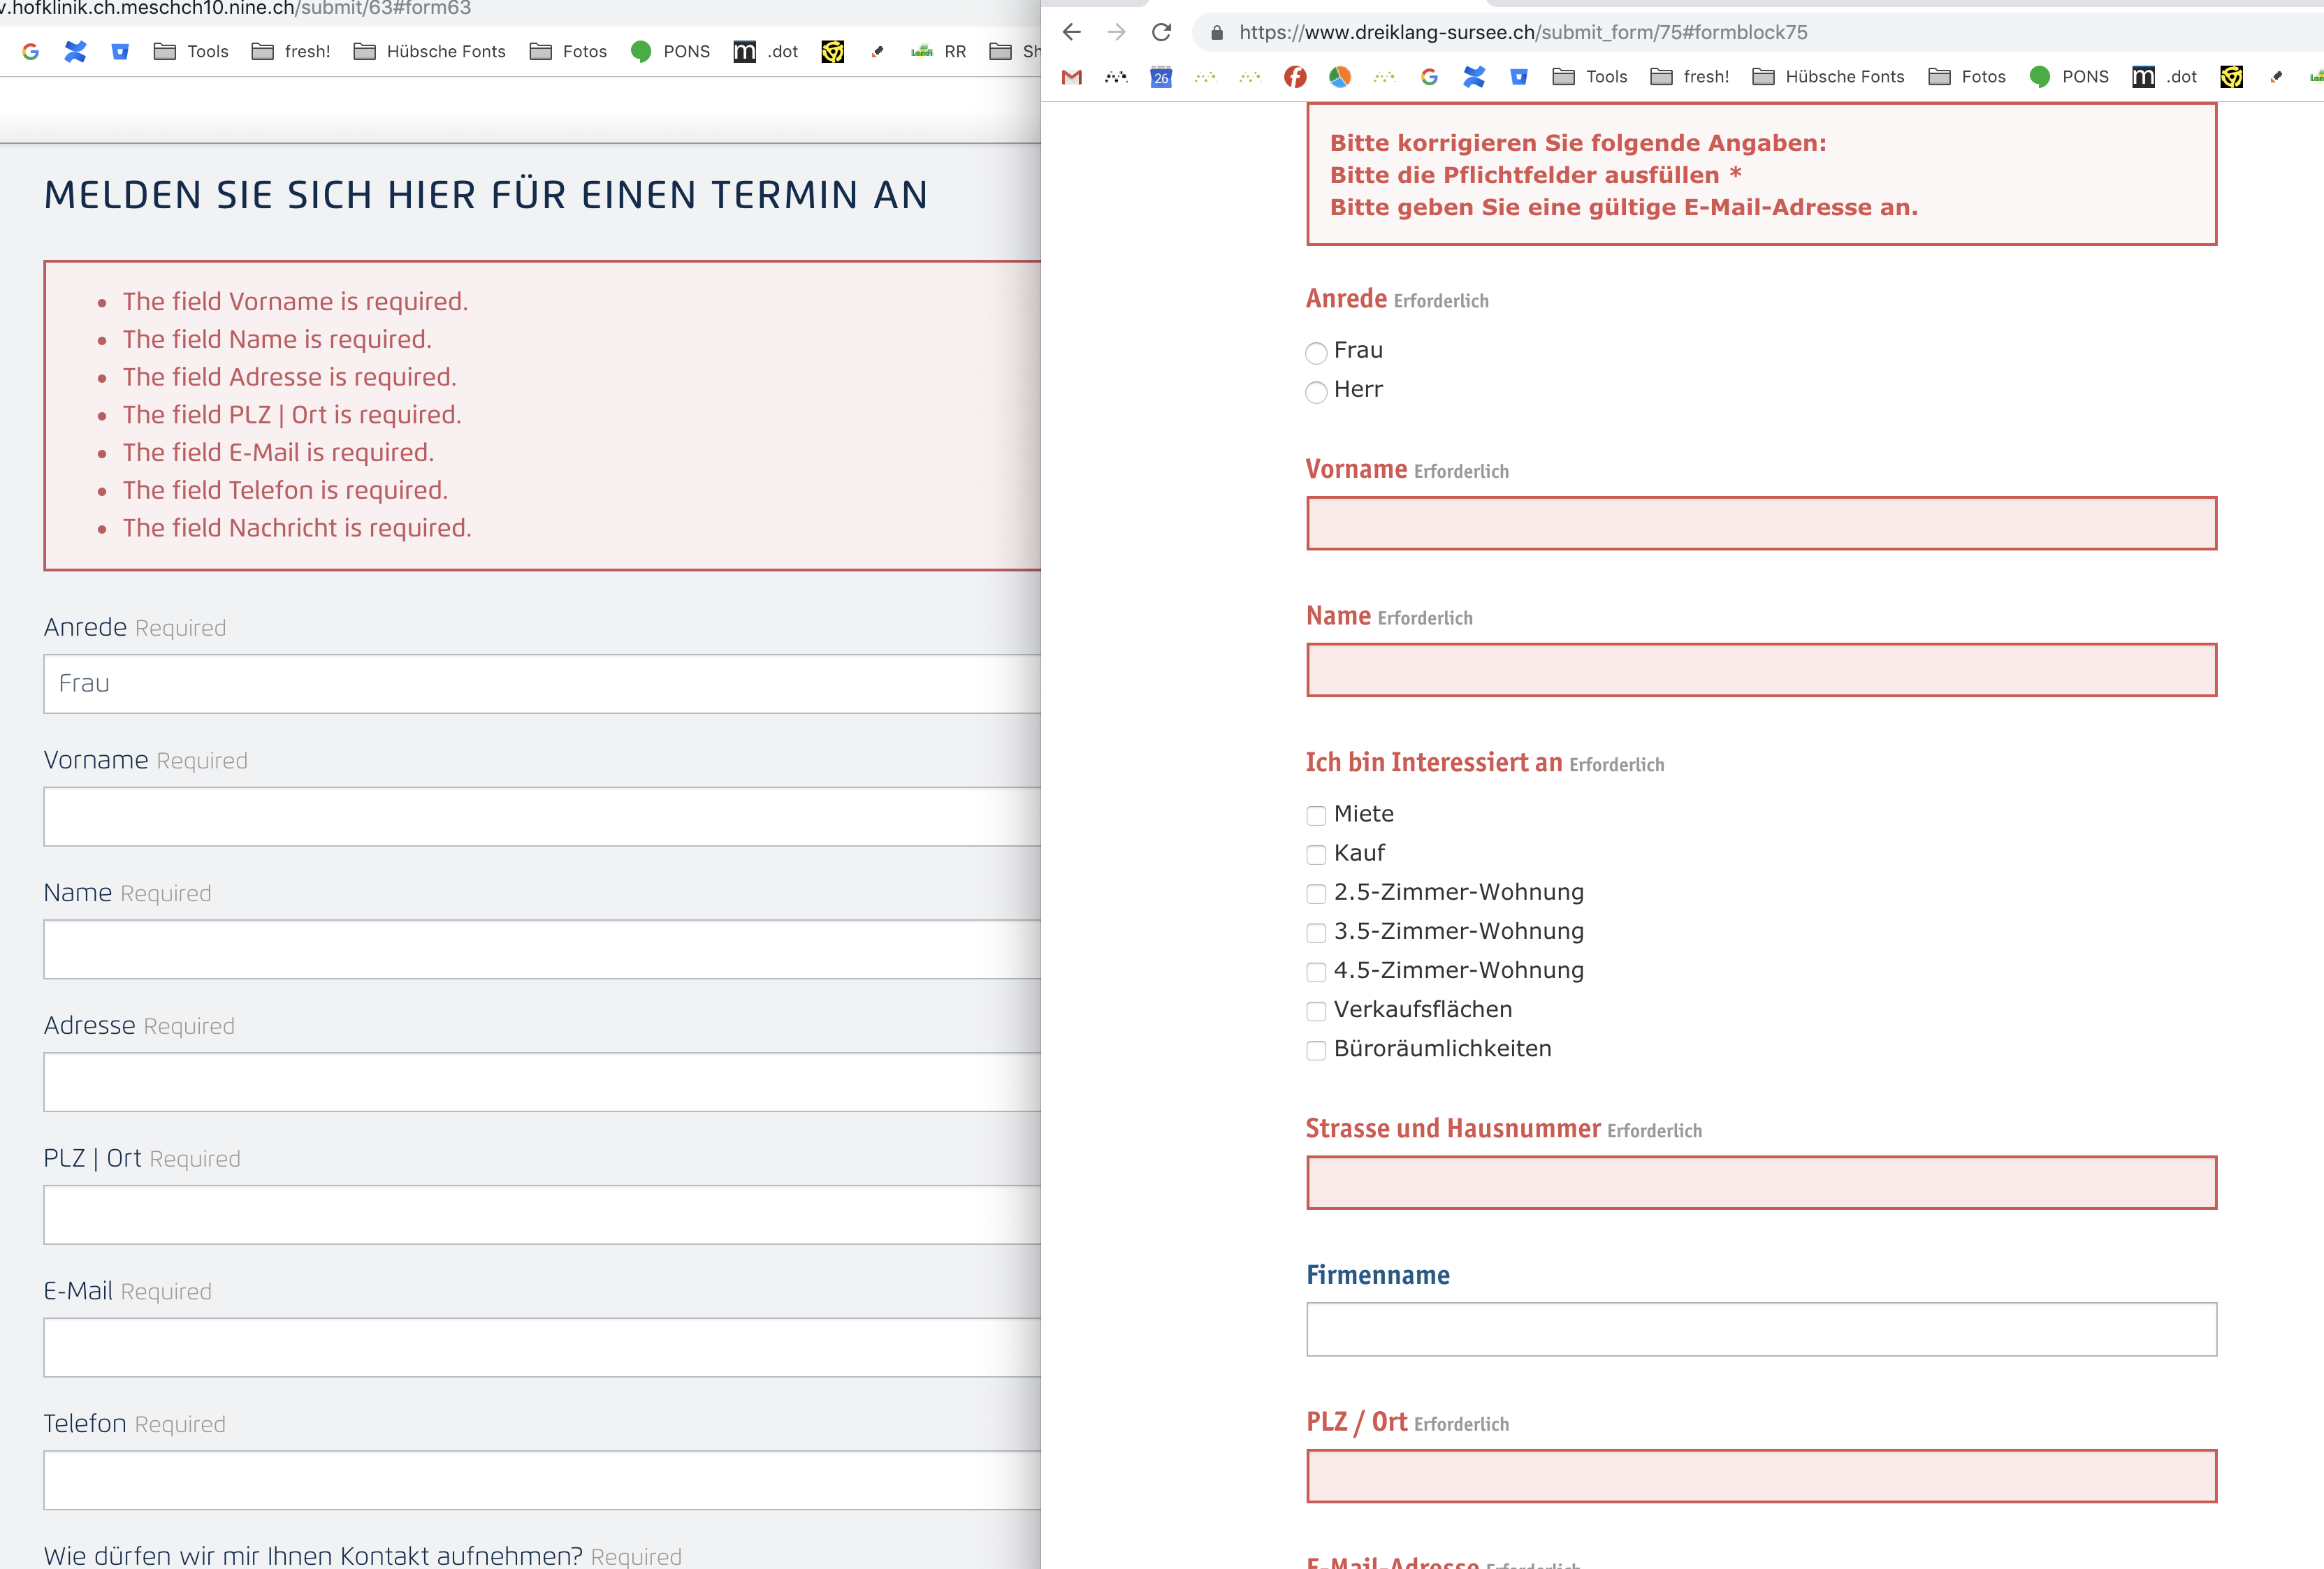Open the Gmail bookmark

tap(1071, 77)
